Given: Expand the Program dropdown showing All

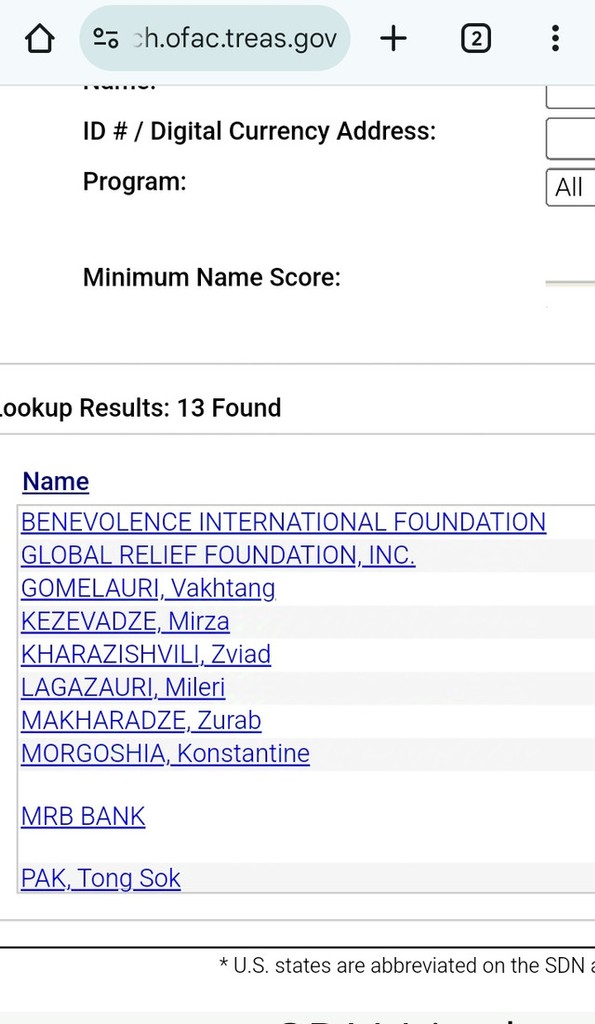Looking at the screenshot, I should pos(570,187).
